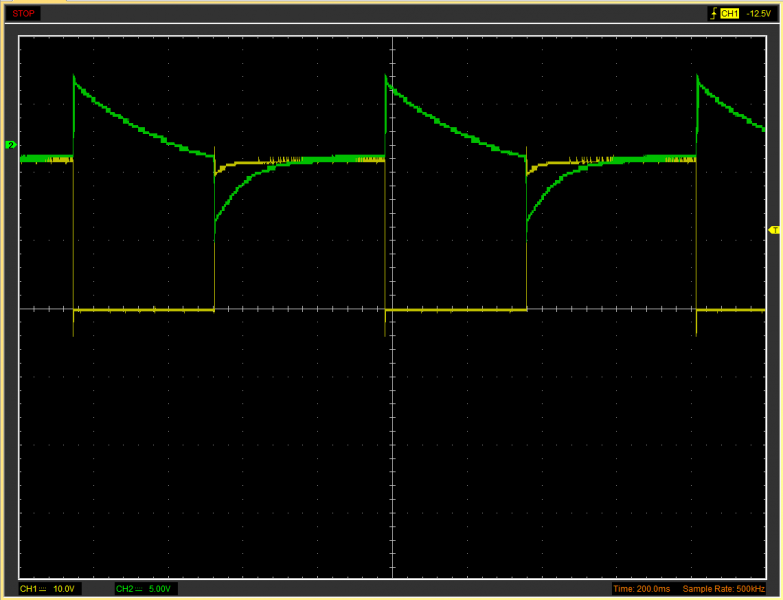Toggle the CH1 label in the bottom bar

point(27,589)
